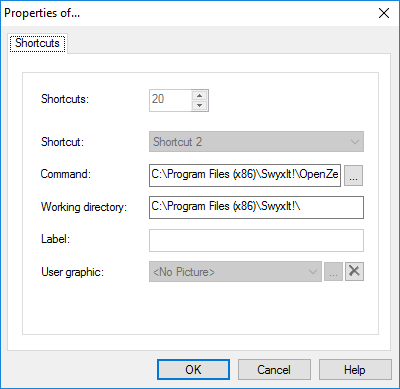Viewport: 400px width, 389px height.
Task: Click the Cancel button
Action: point(274,370)
